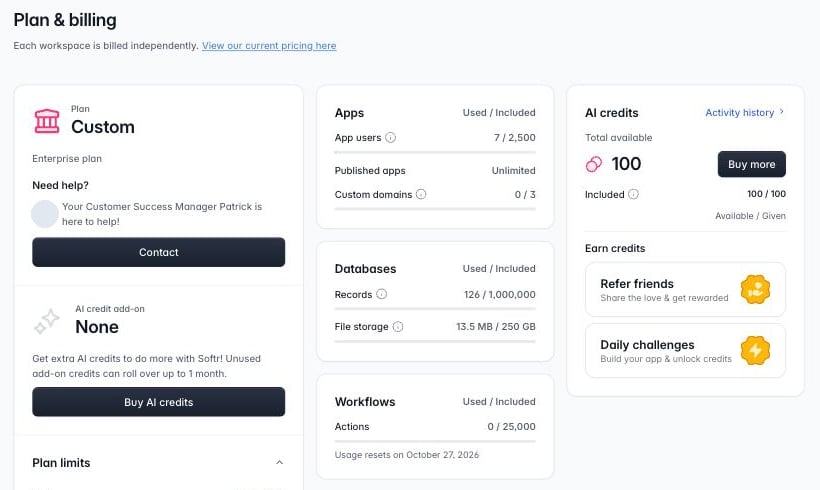Click the 'Unlimited' published apps value
The height and width of the screenshot is (490, 820).
tap(514, 170)
